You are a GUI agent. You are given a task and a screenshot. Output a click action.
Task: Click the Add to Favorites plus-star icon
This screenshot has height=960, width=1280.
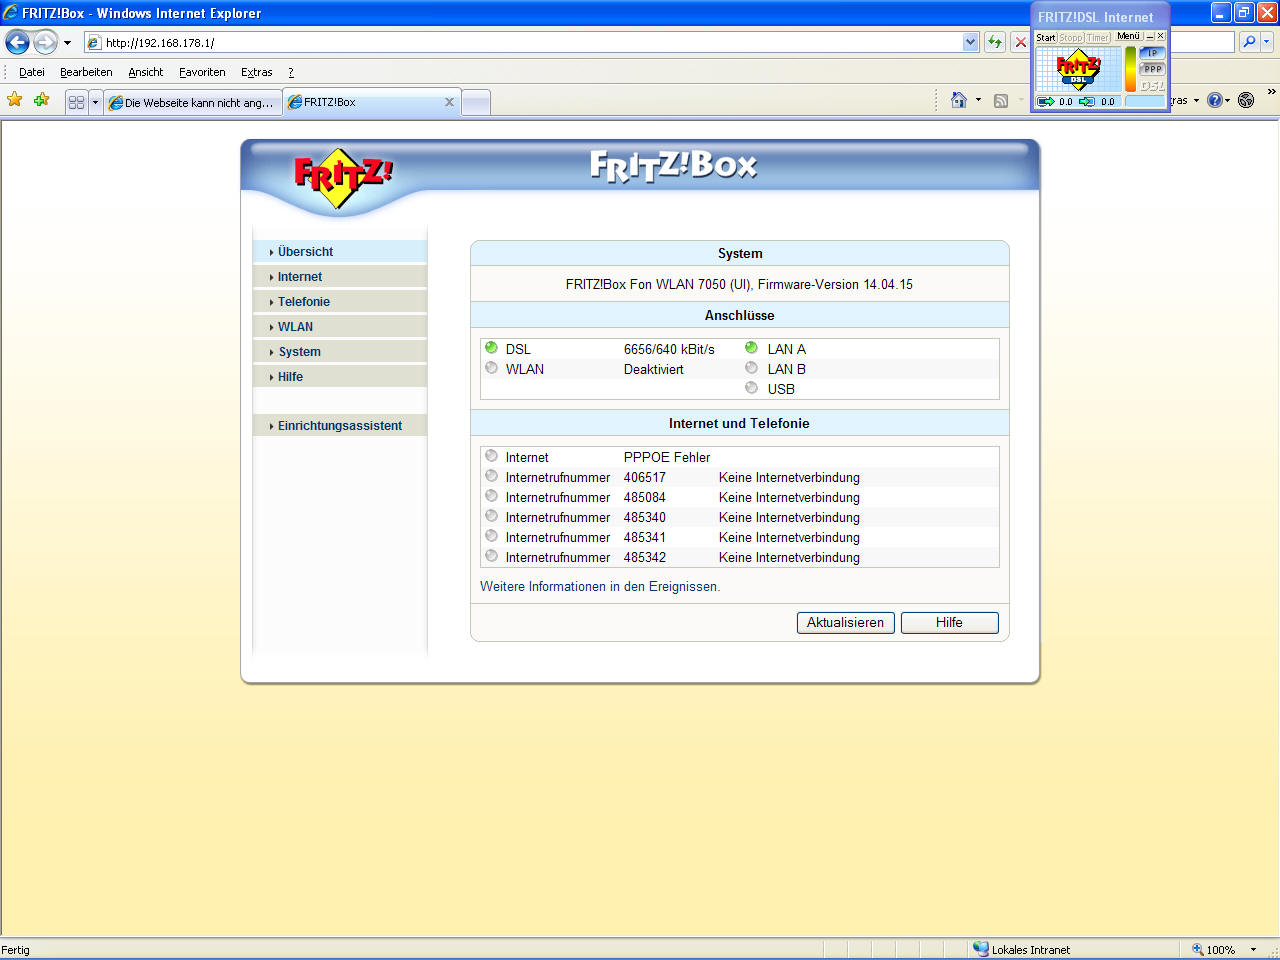coord(42,100)
